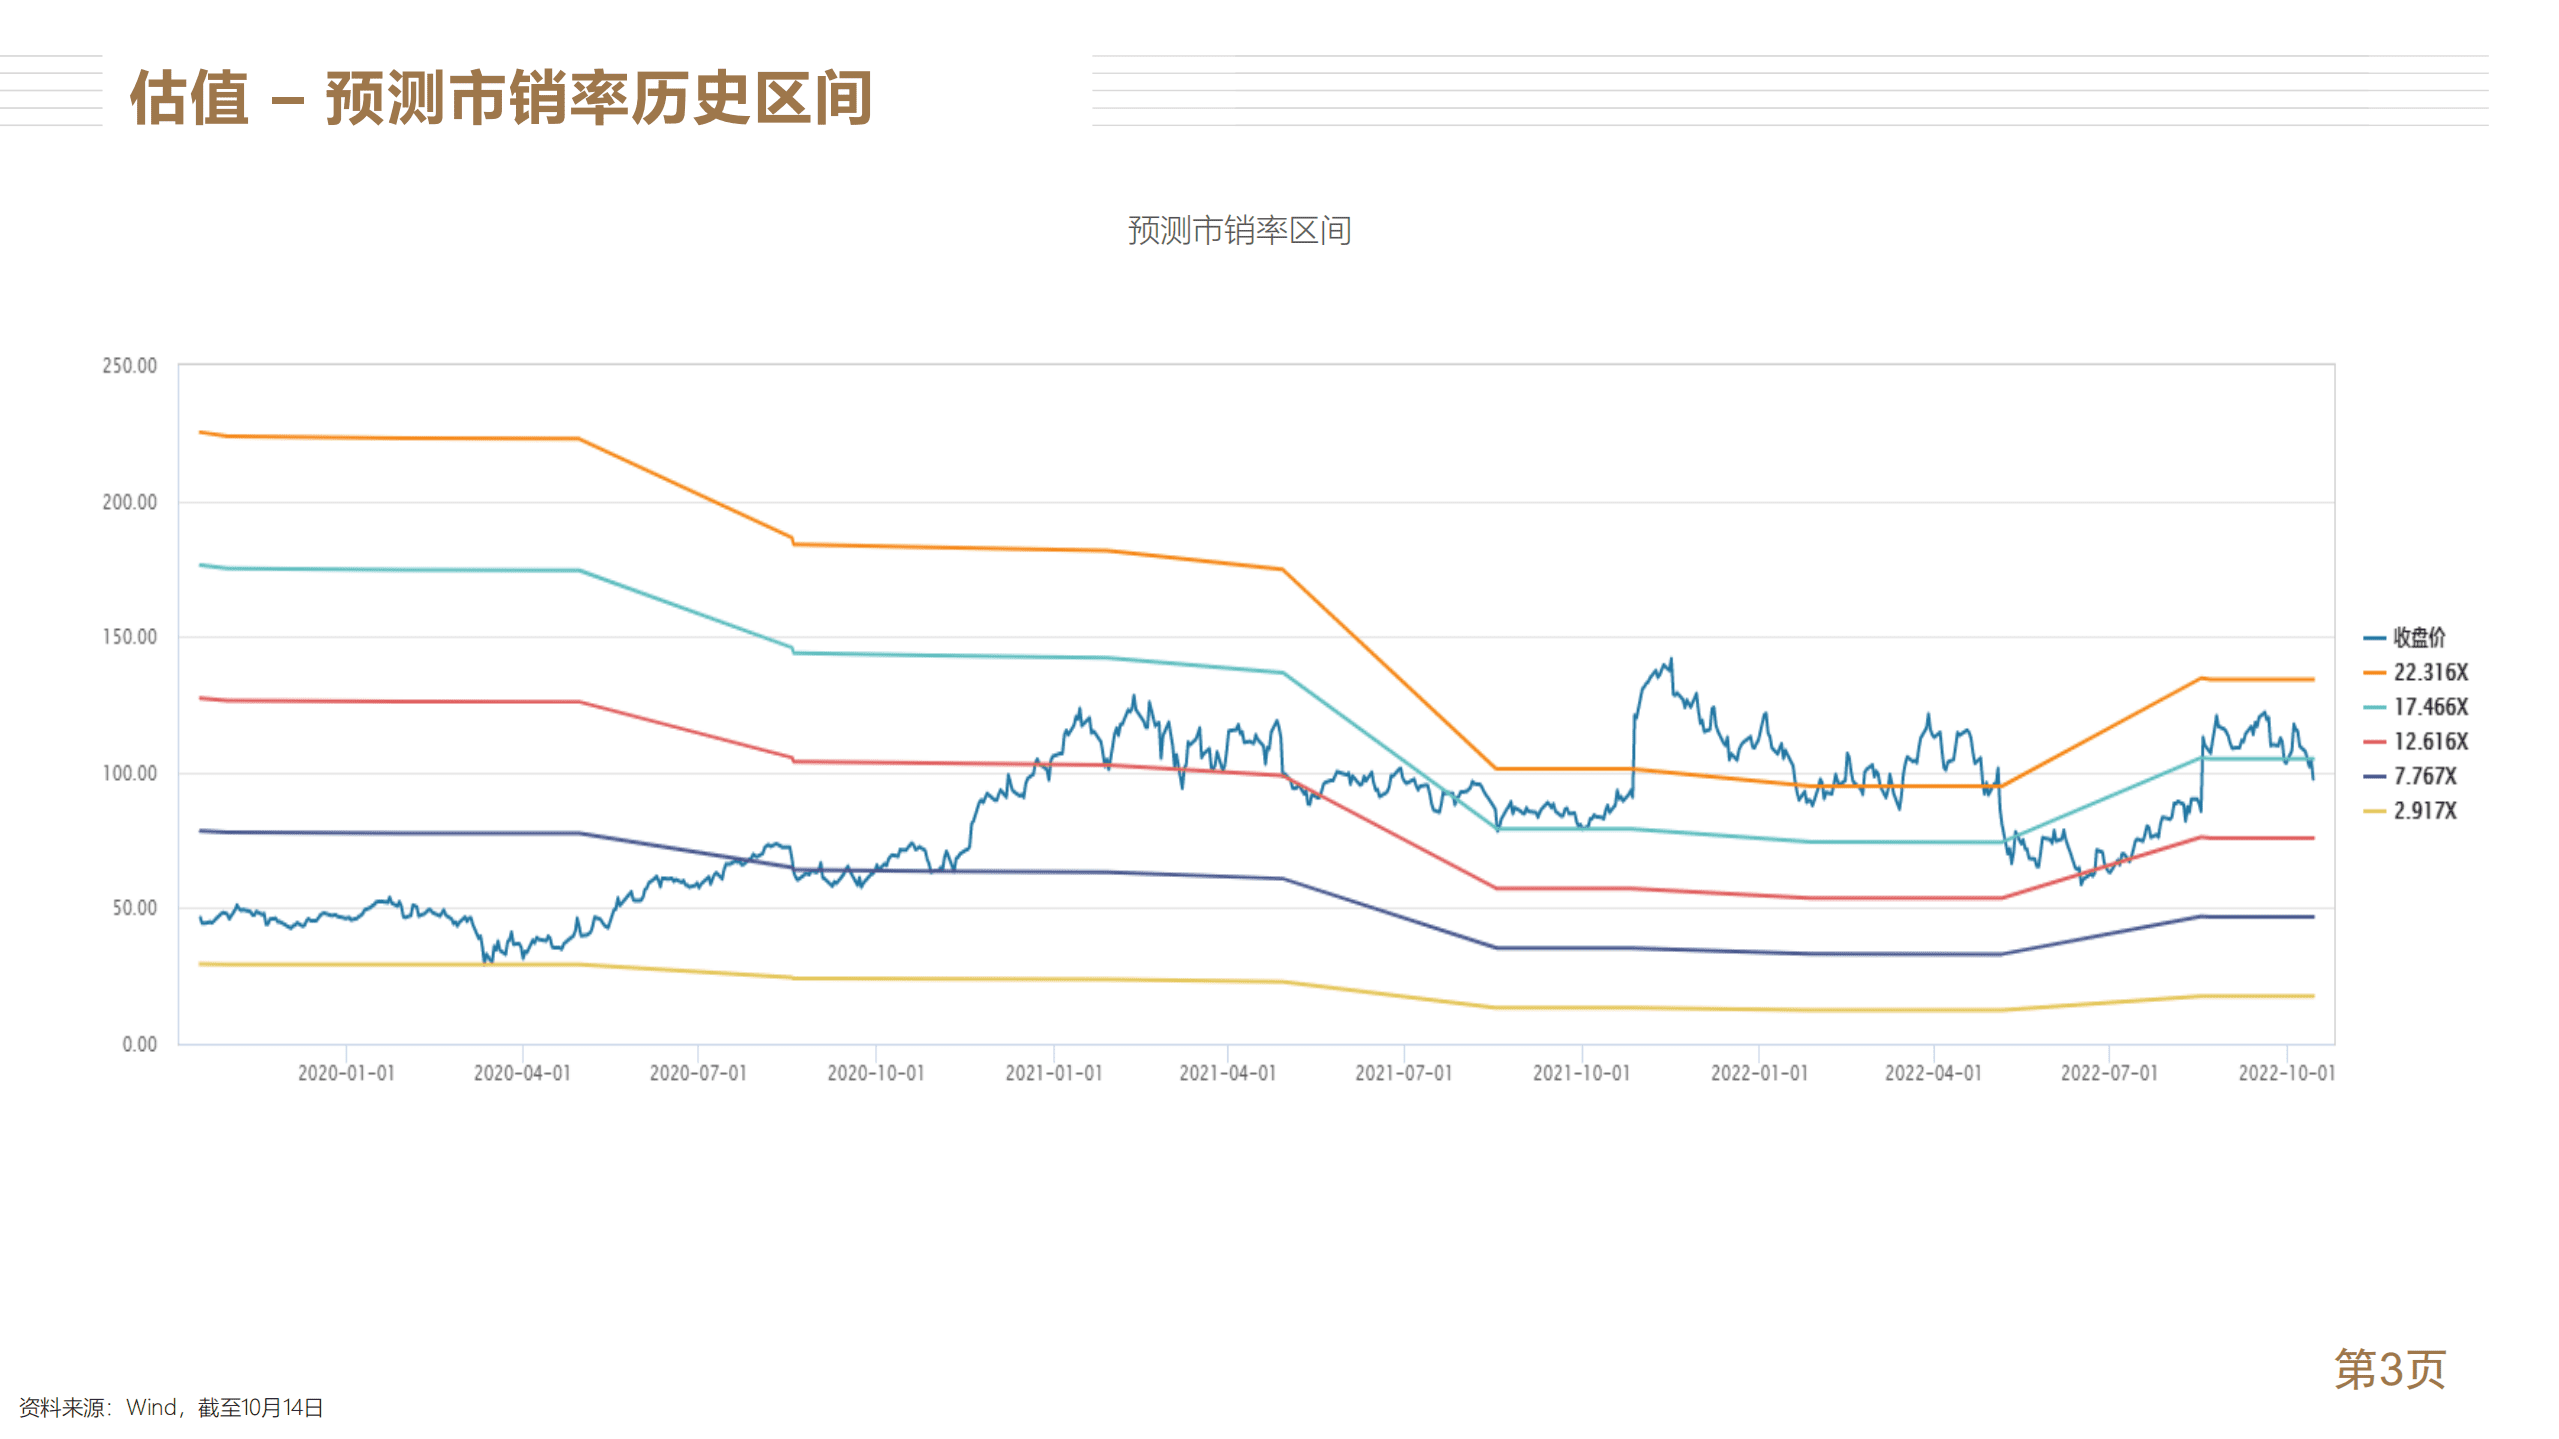Image resolution: width=2559 pixels, height=1439 pixels.
Task: Click the 2022-07-01 x-axis label
Action: coord(2109,1073)
